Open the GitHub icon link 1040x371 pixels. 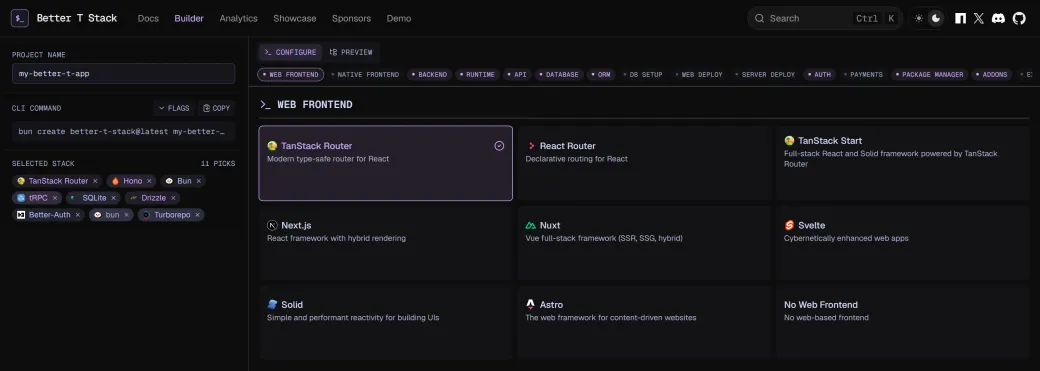[1019, 19]
